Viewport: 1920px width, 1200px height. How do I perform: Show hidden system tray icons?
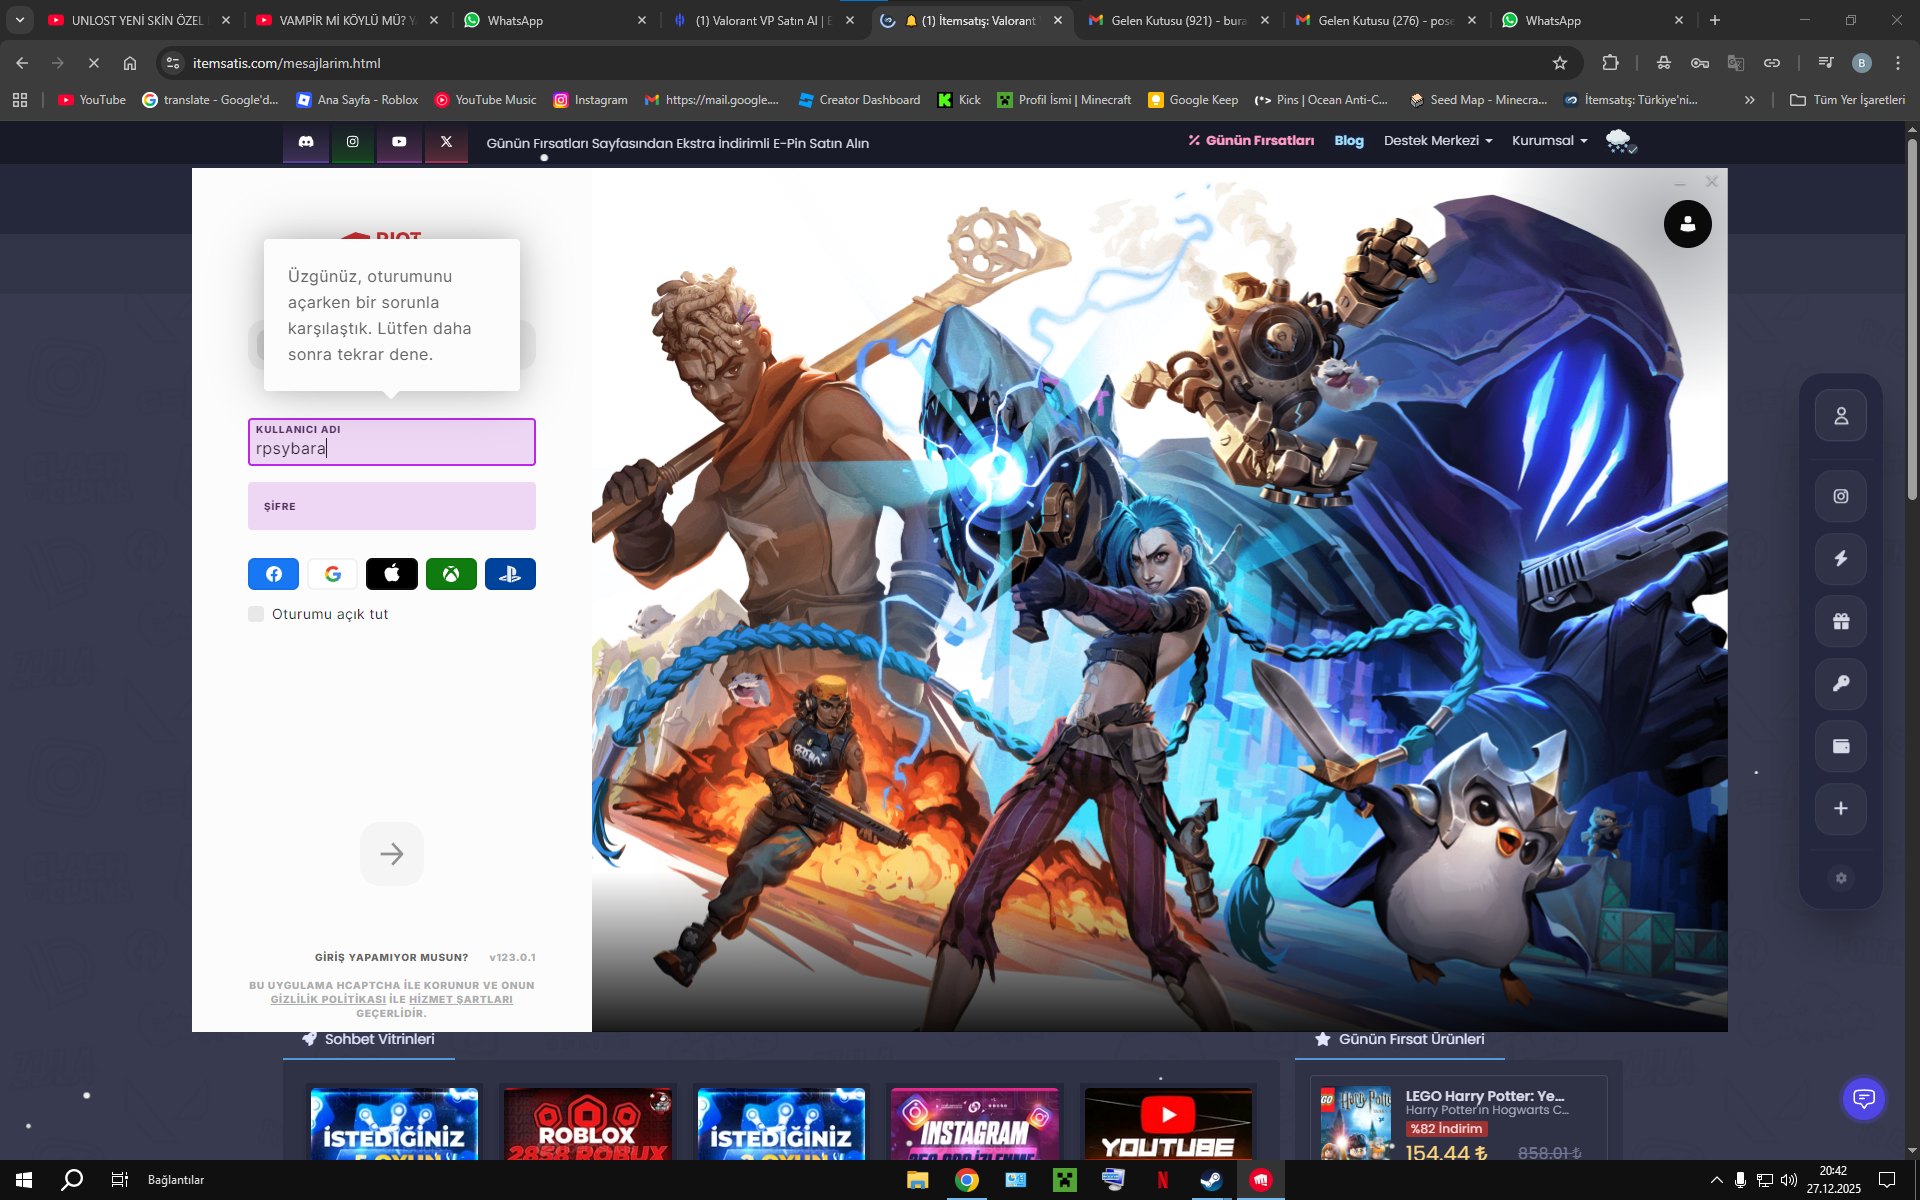[1716, 1180]
